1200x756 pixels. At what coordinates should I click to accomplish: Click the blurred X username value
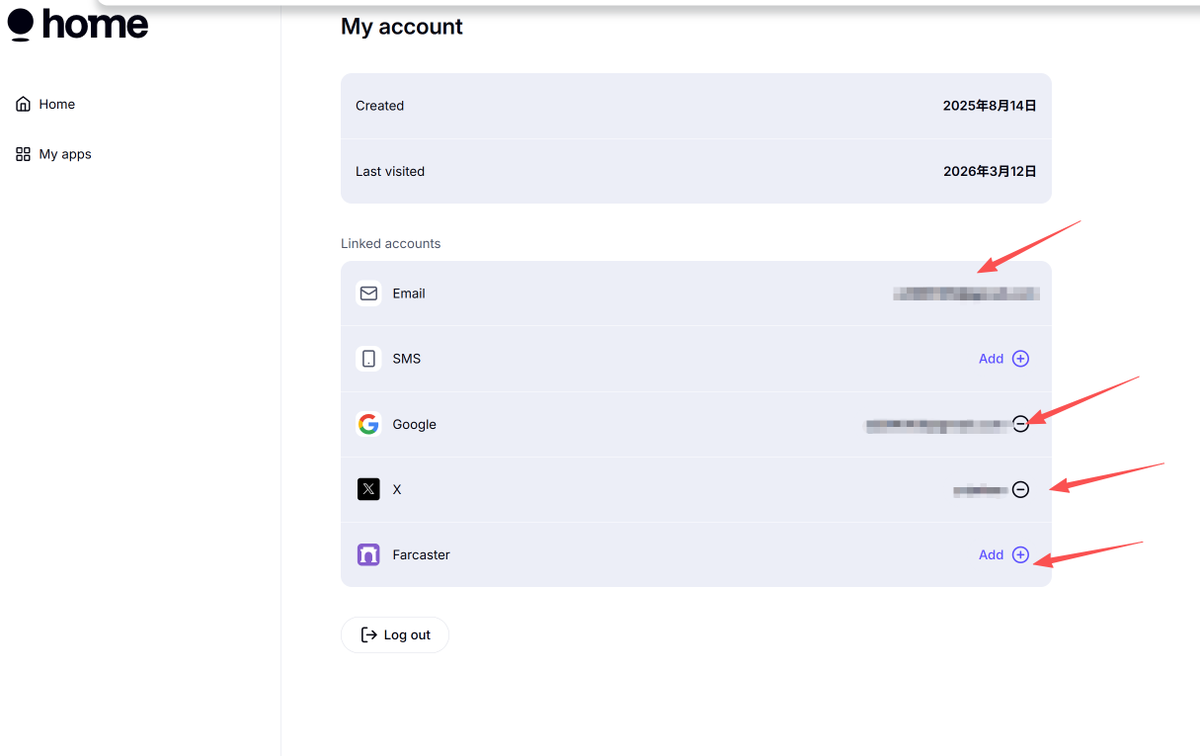pos(979,490)
